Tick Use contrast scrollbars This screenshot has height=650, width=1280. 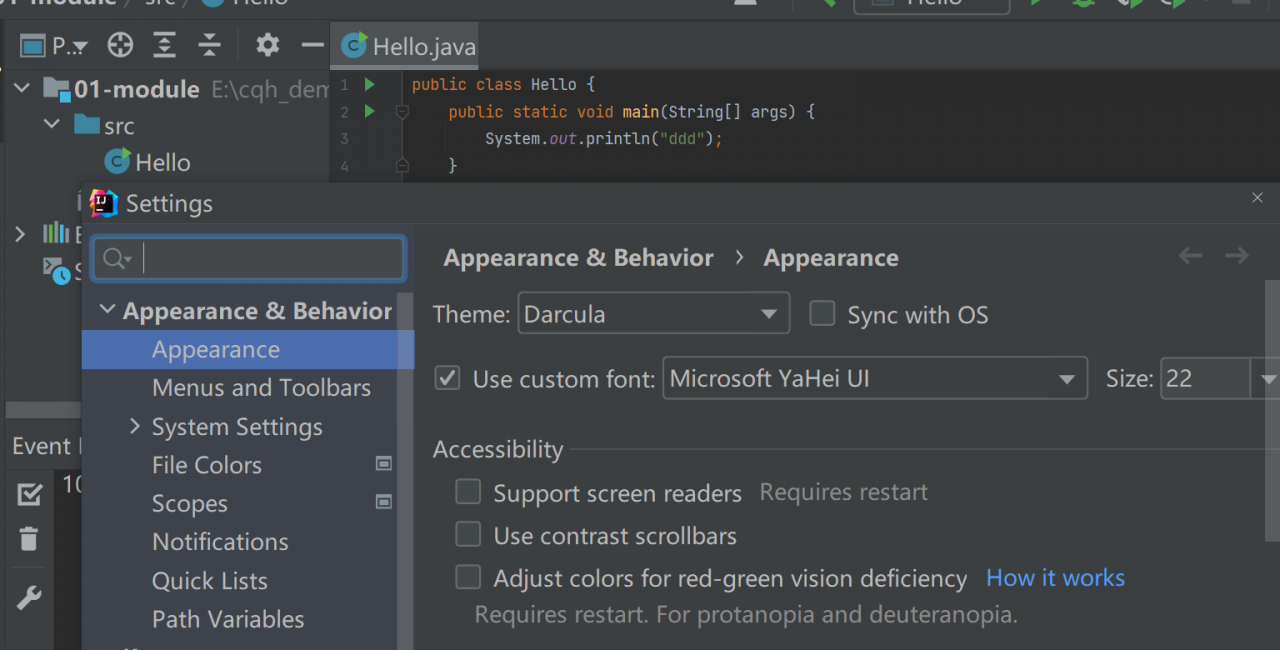coord(468,535)
